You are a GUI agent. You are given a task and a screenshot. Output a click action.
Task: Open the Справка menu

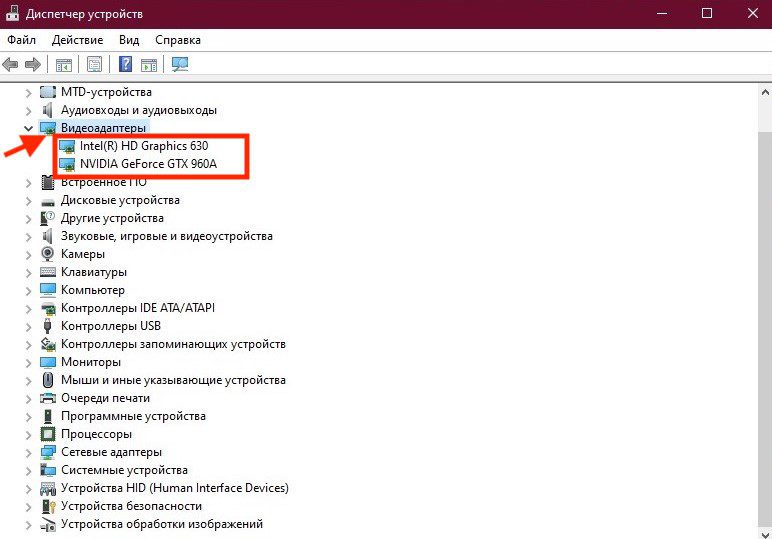pyautogui.click(x=178, y=40)
